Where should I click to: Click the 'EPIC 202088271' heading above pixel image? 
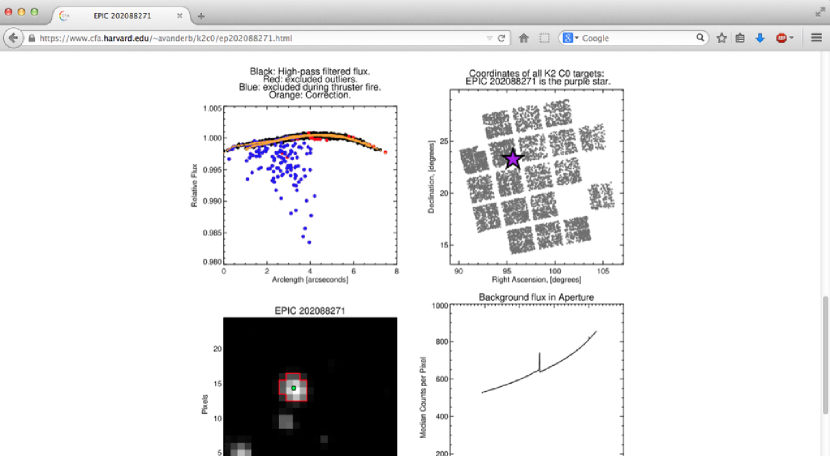(310, 311)
